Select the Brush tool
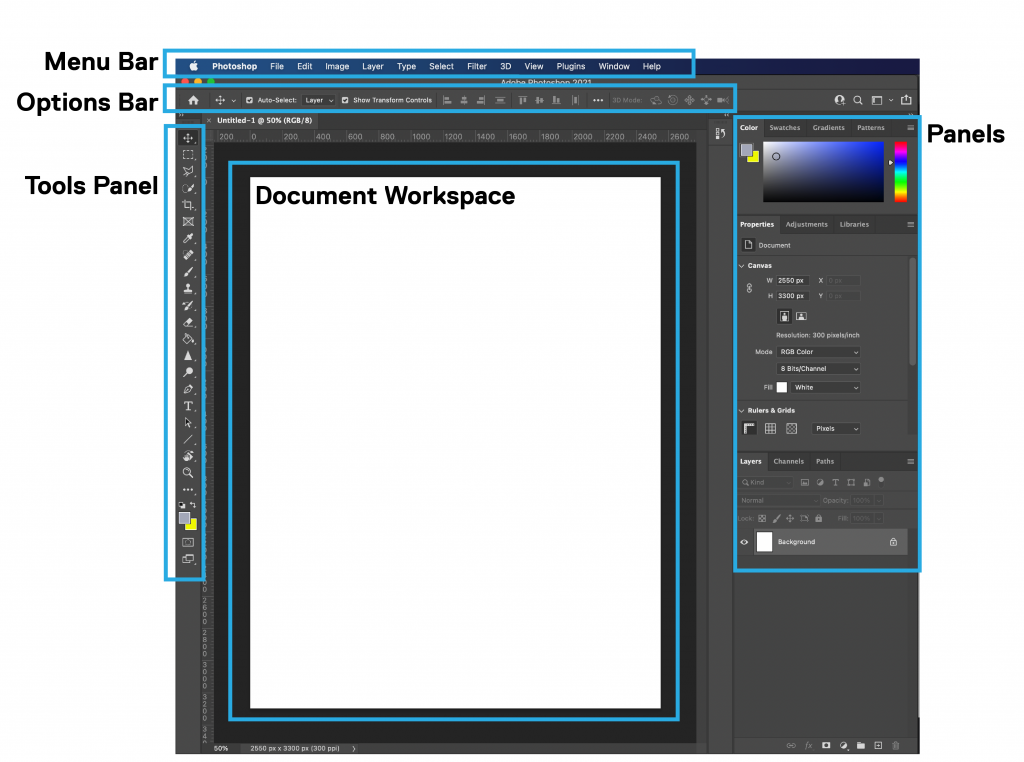 188,272
